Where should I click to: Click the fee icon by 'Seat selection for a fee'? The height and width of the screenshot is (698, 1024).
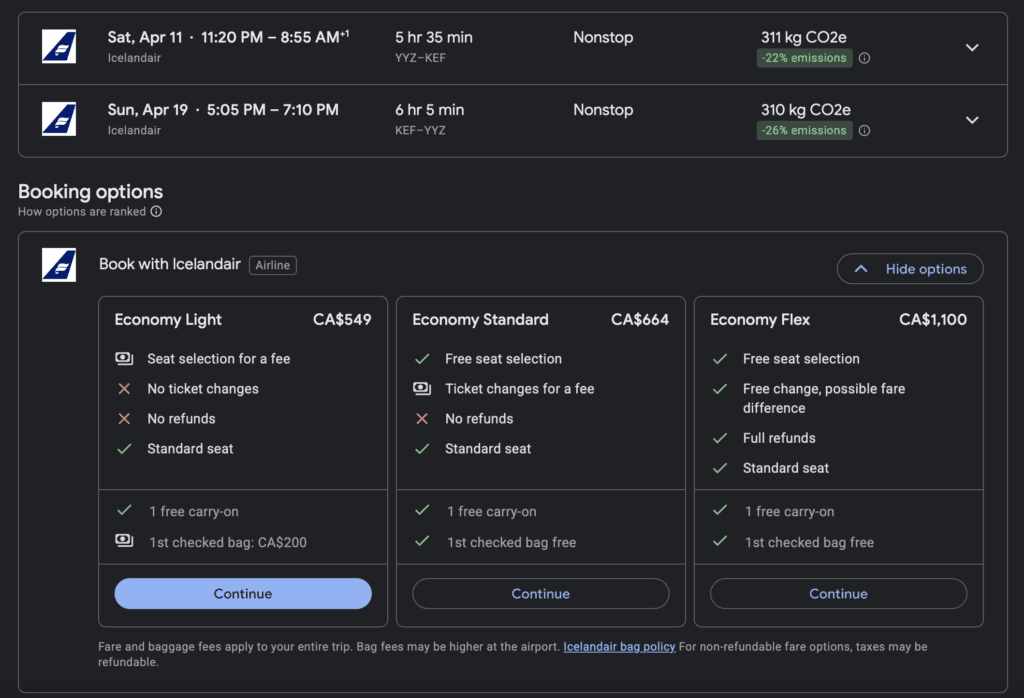124,359
